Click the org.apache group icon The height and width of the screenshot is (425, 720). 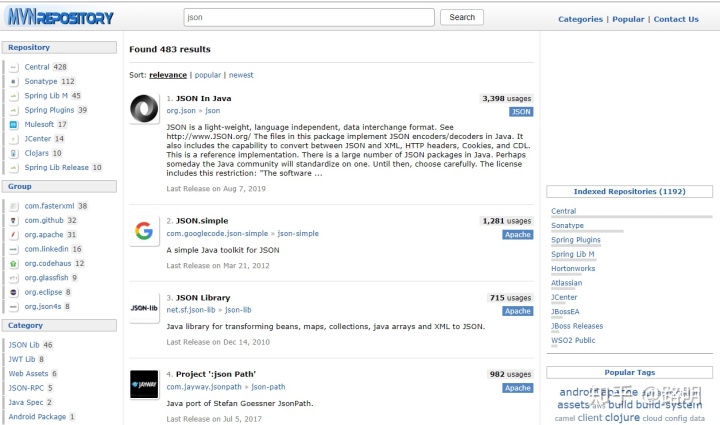[x=14, y=235]
